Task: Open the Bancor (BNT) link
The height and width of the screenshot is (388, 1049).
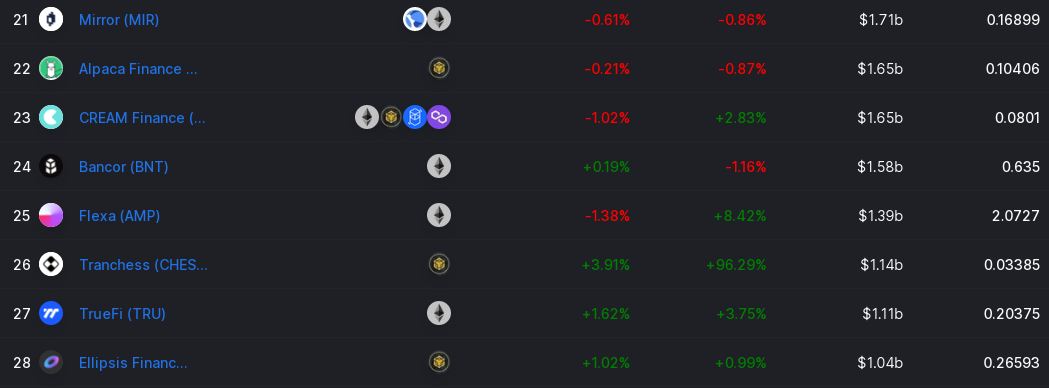Action: point(124,167)
